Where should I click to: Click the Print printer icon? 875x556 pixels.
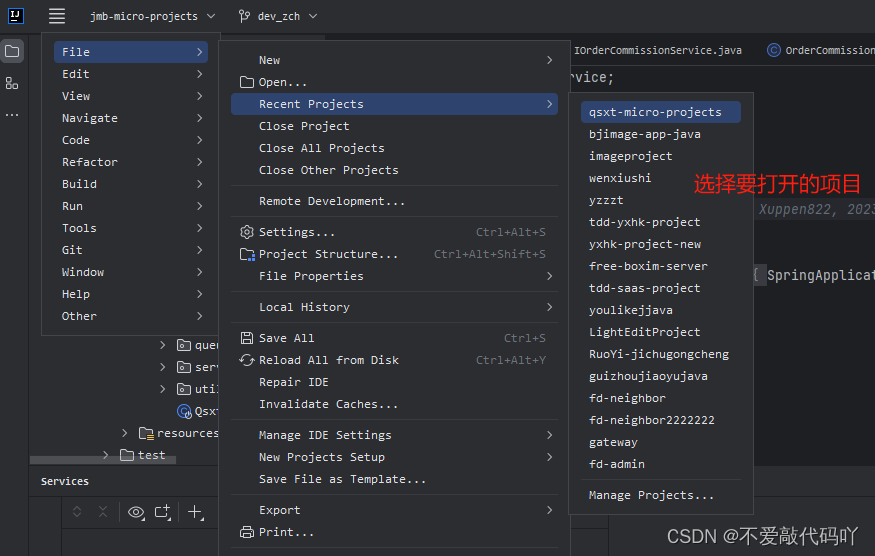coord(247,532)
